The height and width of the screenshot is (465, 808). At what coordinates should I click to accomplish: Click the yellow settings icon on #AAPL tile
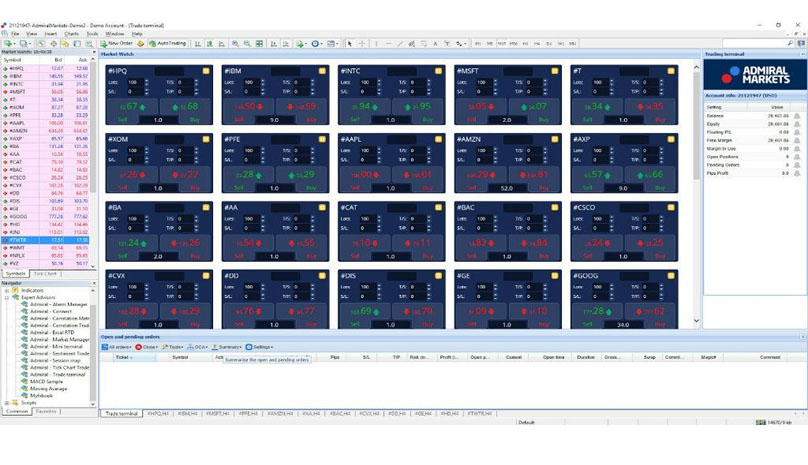(438, 139)
